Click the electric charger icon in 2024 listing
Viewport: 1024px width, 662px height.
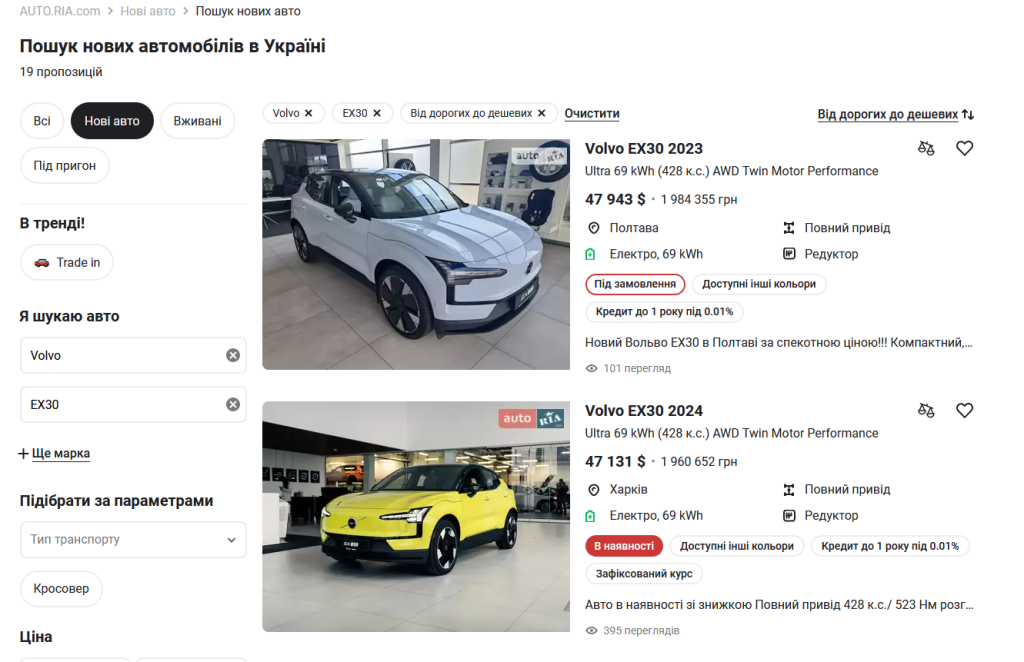pyautogui.click(x=590, y=516)
